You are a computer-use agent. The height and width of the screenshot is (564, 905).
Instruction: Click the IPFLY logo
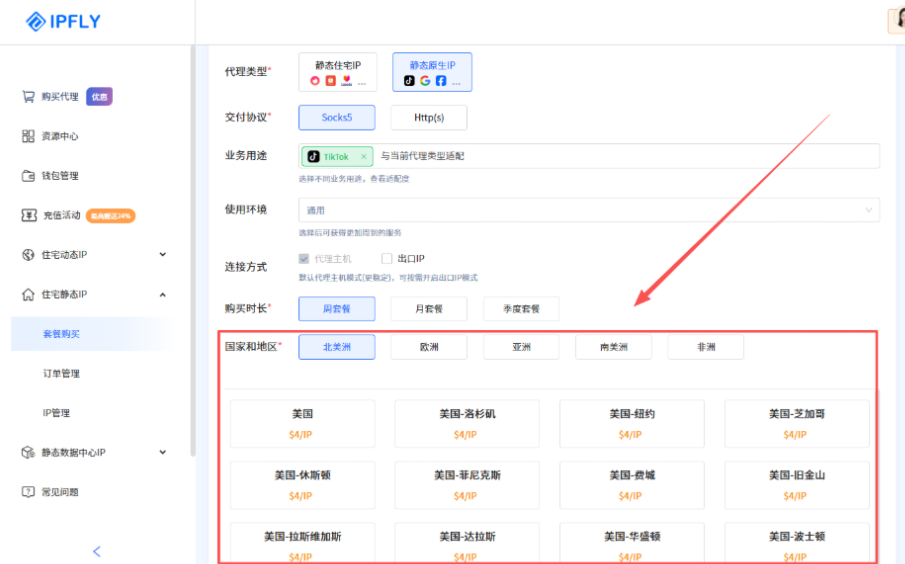[63, 21]
